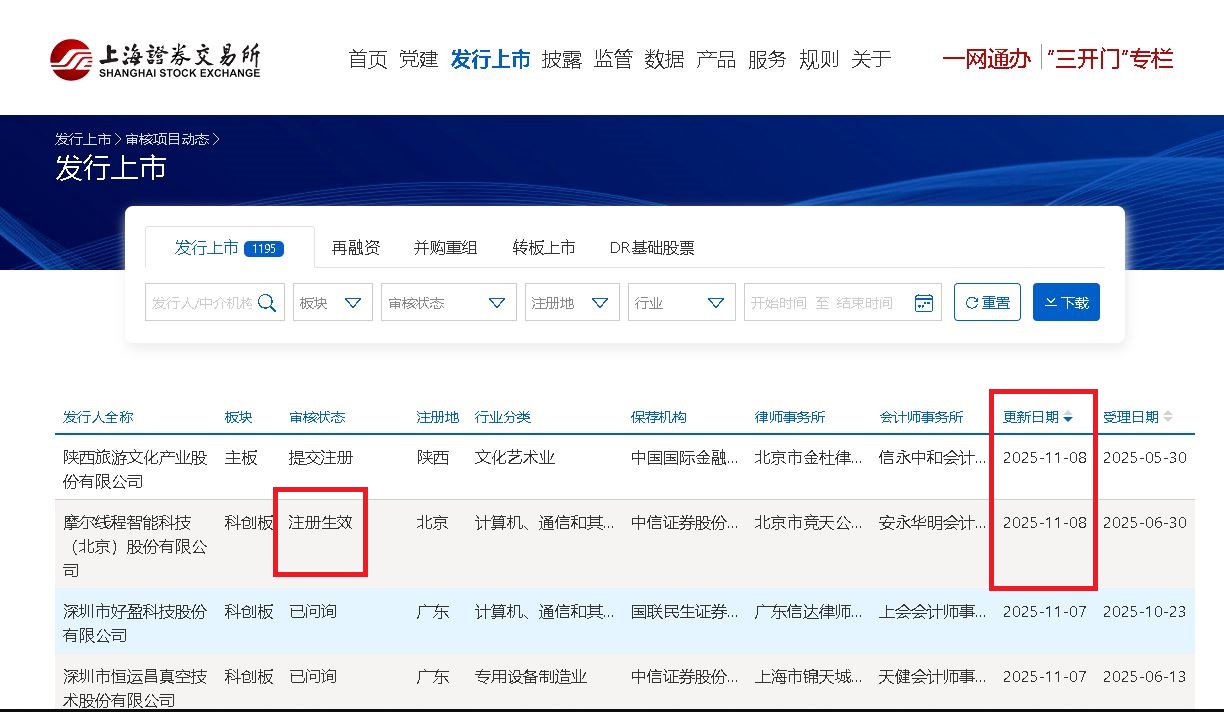1224x712 pixels.
Task: Open 披露 in the top navigation
Action: pyautogui.click(x=561, y=59)
